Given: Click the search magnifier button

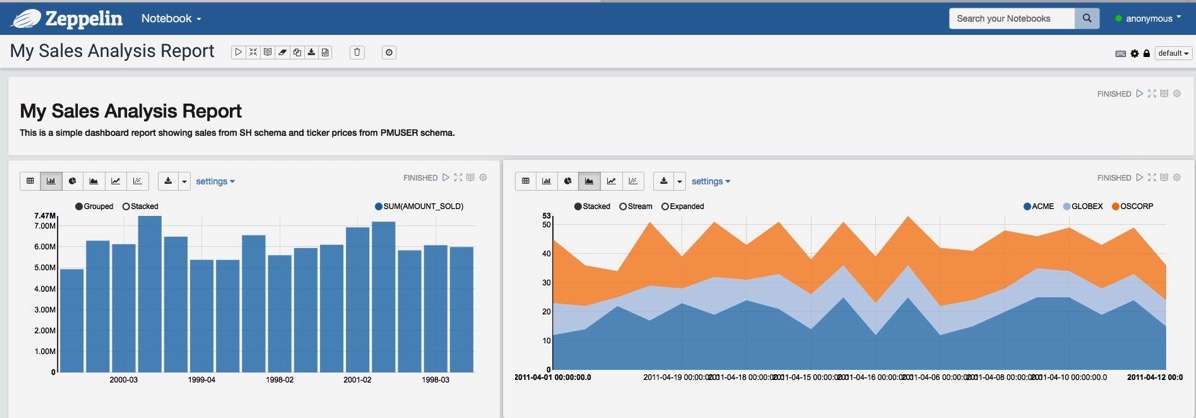Looking at the screenshot, I should point(1087,18).
